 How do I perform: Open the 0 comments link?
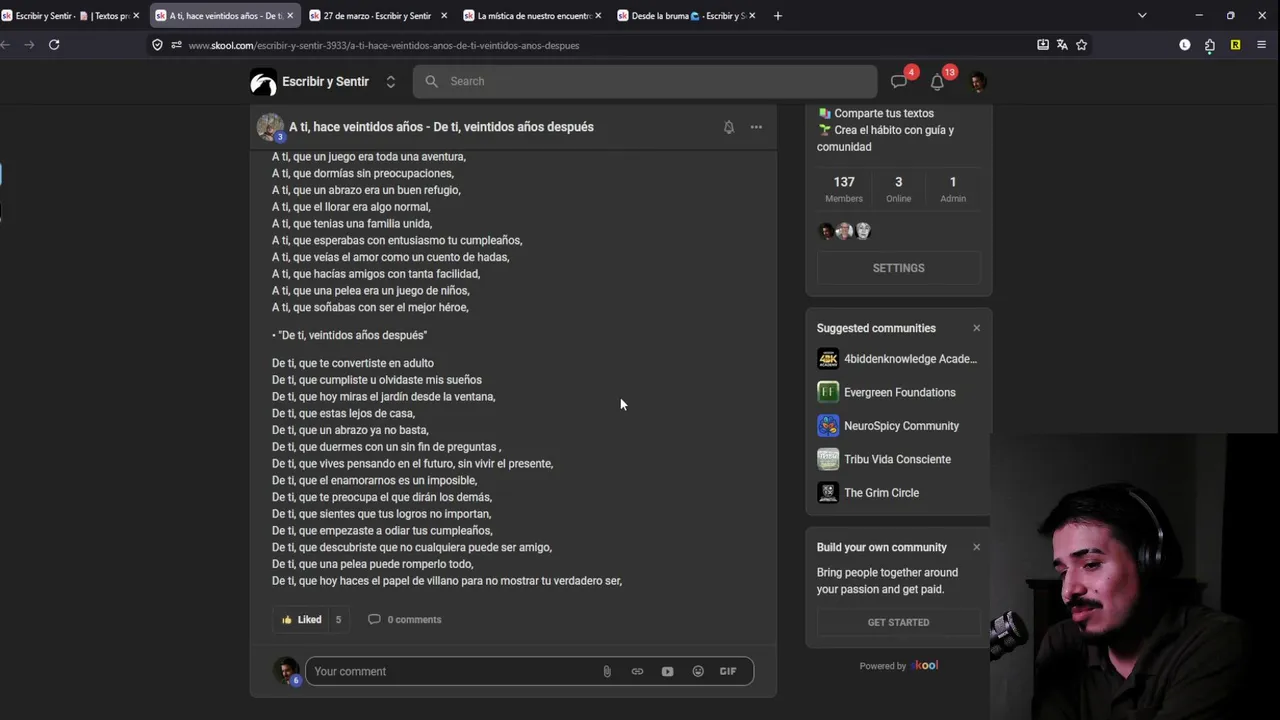(405, 619)
